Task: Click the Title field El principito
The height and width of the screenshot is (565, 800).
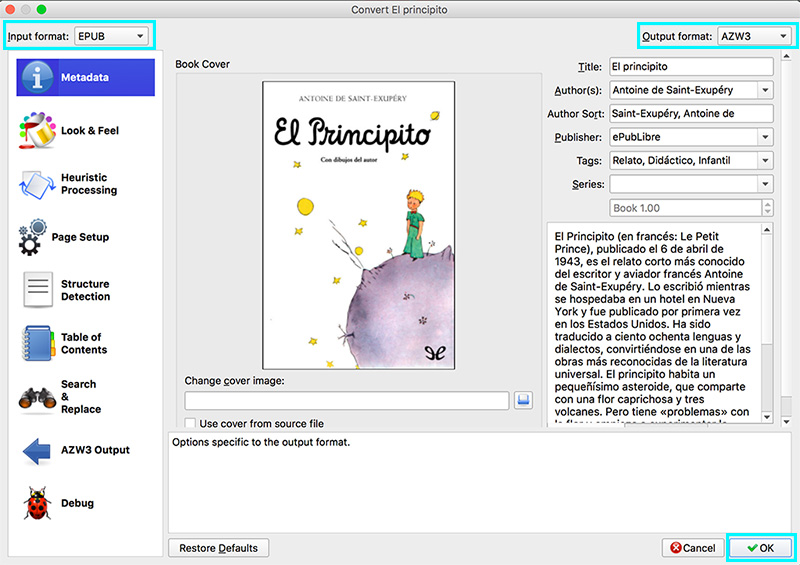Action: [x=691, y=67]
